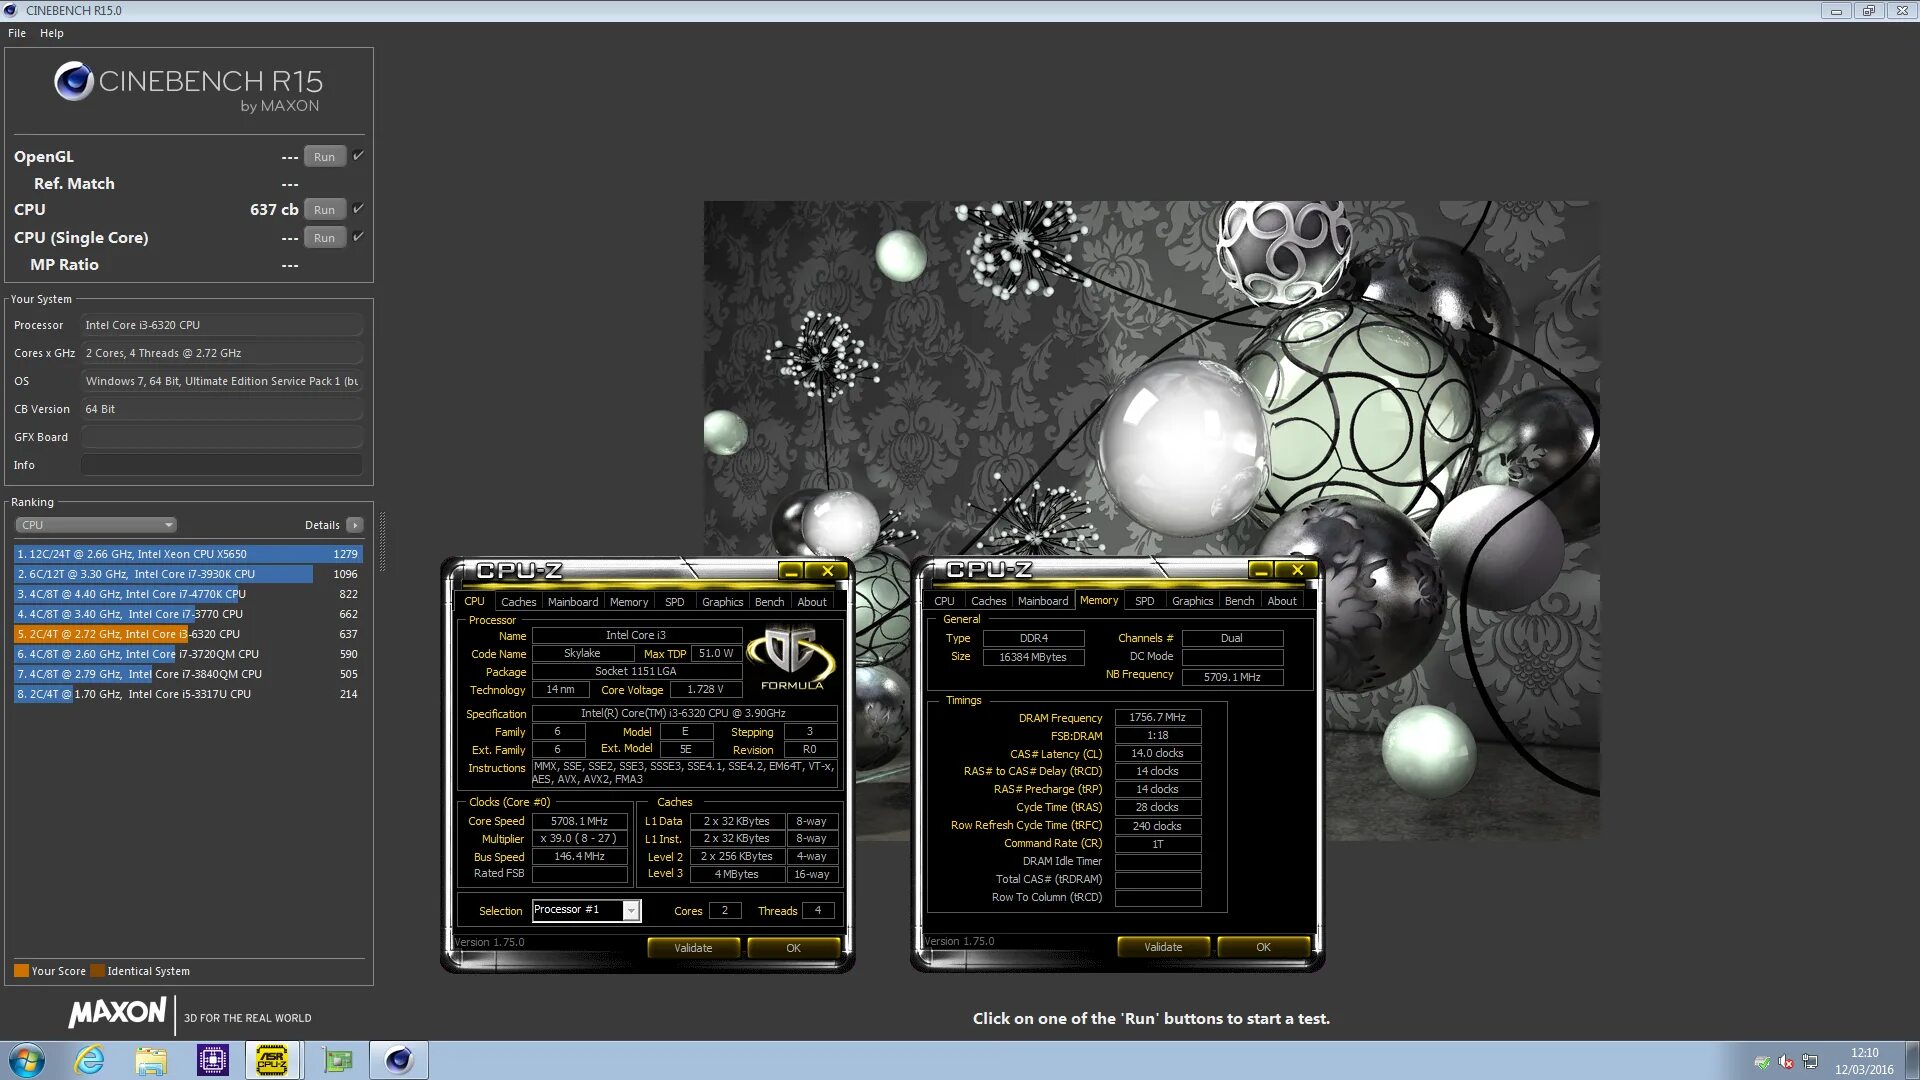This screenshot has width=1920, height=1080.
Task: Click the network connection tray icon
Action: tap(1810, 1062)
